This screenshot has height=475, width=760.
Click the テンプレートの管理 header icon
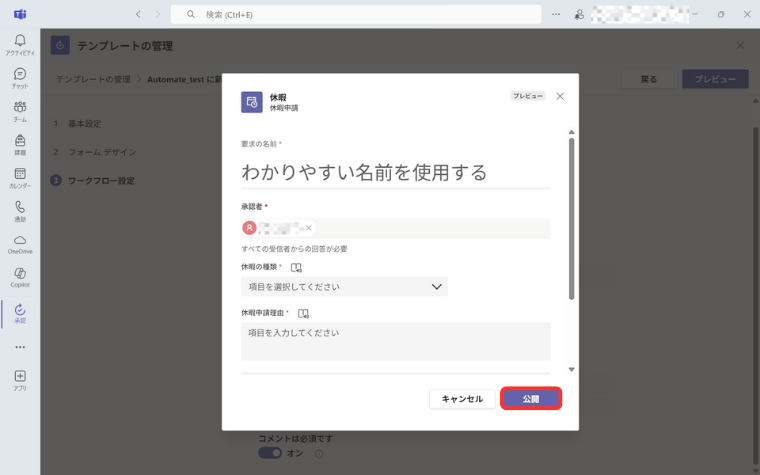pyautogui.click(x=60, y=45)
